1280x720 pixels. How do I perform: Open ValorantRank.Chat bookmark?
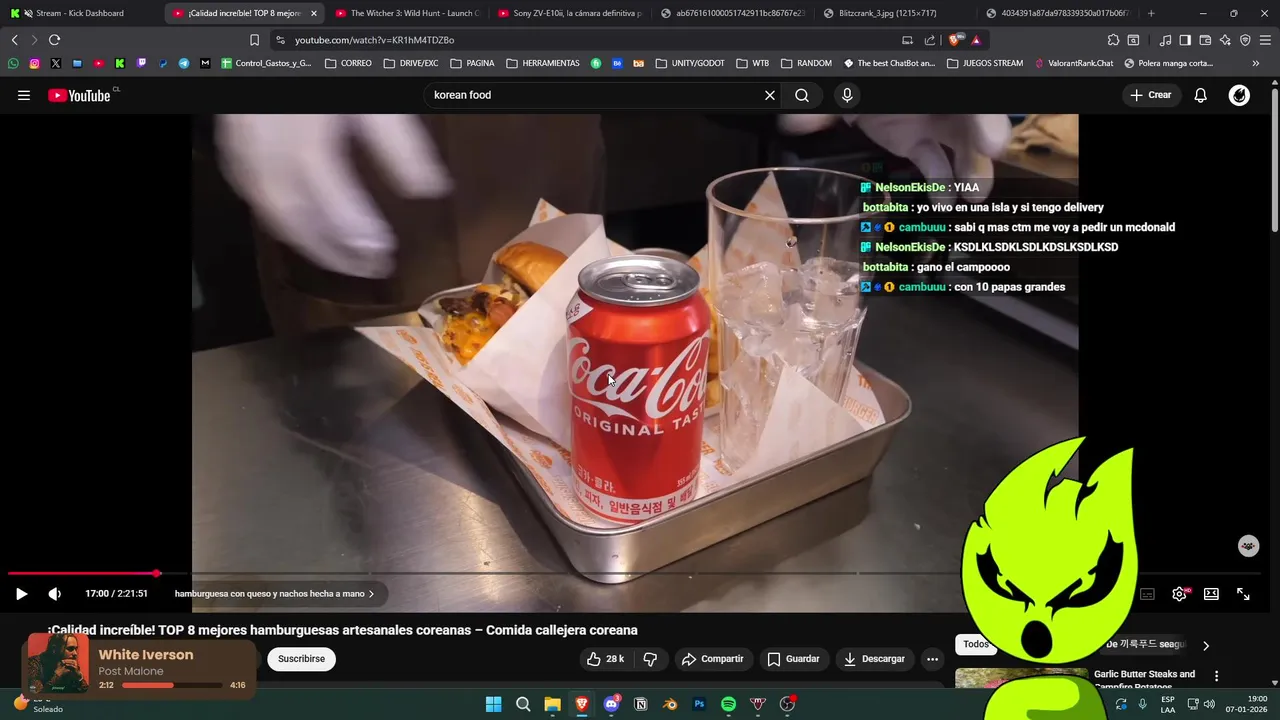(x=1074, y=63)
